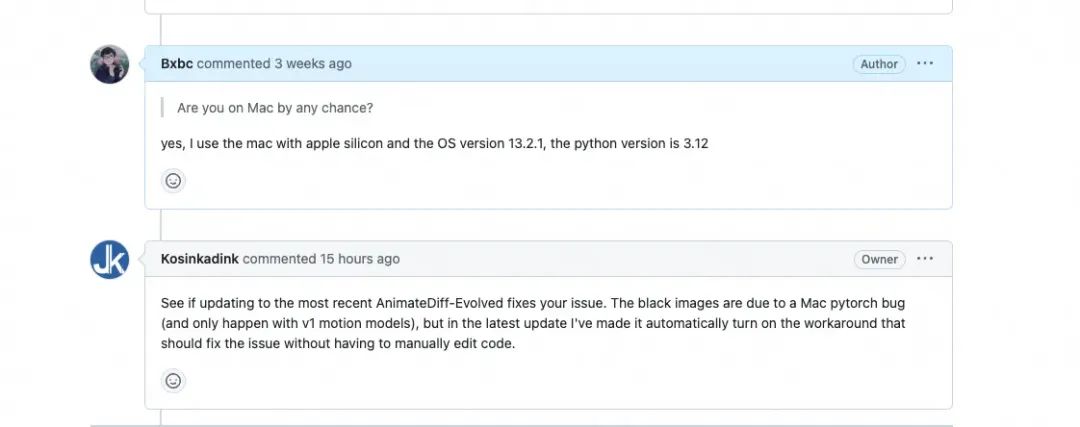The image size is (1080, 427).
Task: Click the Owner badge
Action: (879, 259)
